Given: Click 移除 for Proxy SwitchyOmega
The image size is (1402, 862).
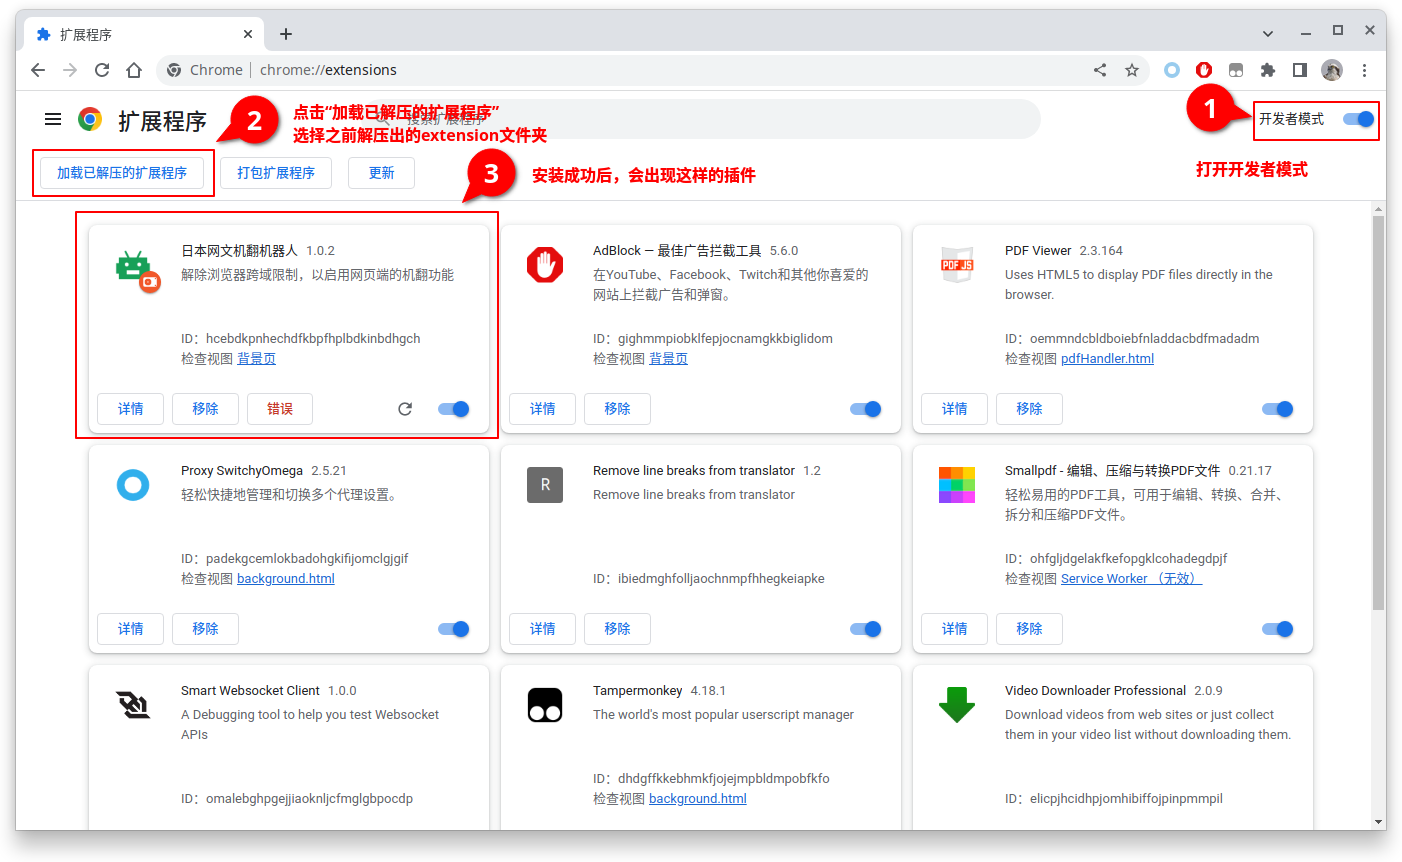Looking at the screenshot, I should click(x=205, y=629).
